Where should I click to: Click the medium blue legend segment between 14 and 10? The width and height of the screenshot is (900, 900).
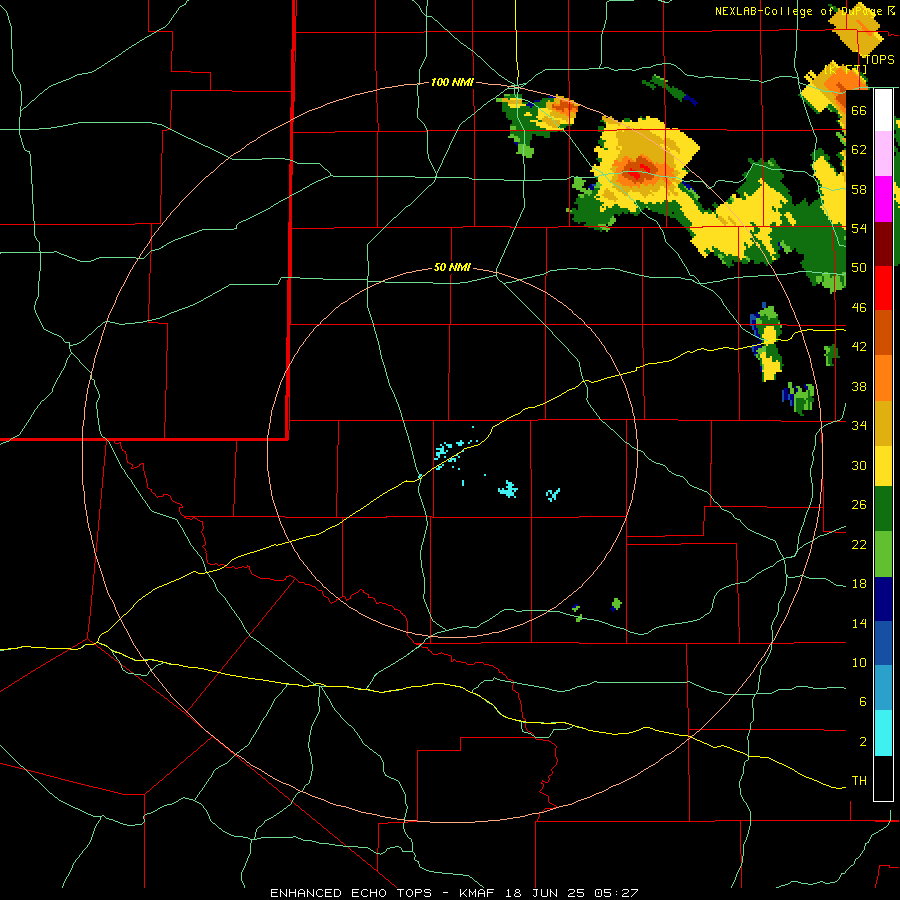[x=883, y=644]
